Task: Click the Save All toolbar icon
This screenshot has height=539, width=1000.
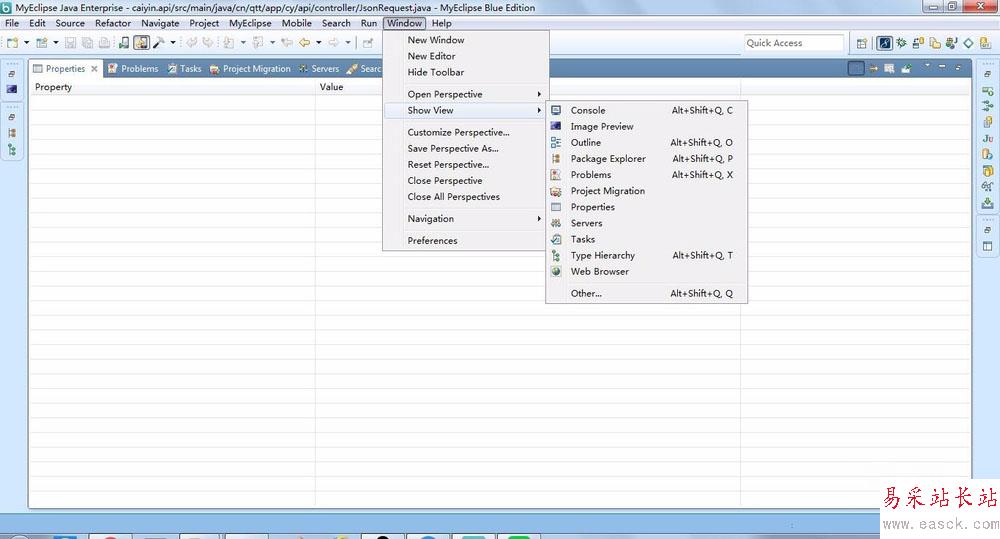Action: tap(87, 43)
